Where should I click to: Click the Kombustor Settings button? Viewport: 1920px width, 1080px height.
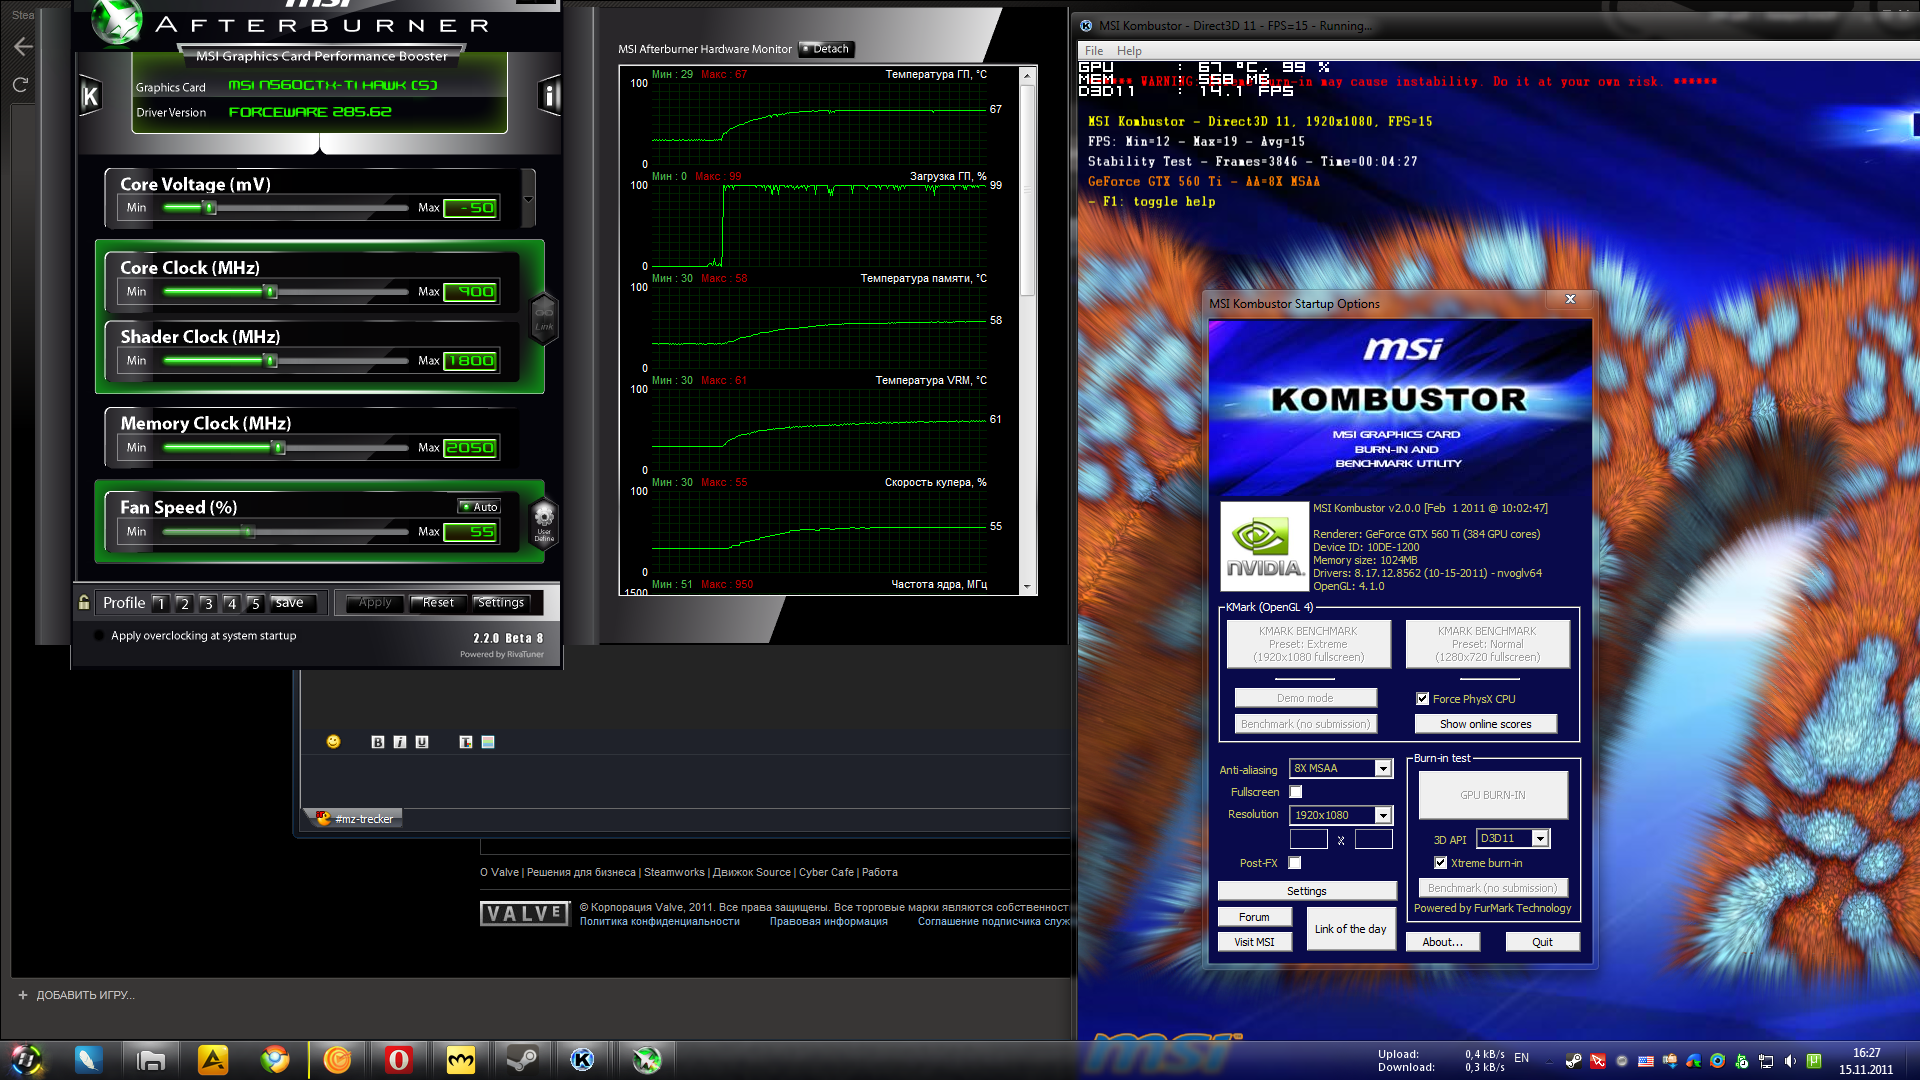[x=1306, y=891]
